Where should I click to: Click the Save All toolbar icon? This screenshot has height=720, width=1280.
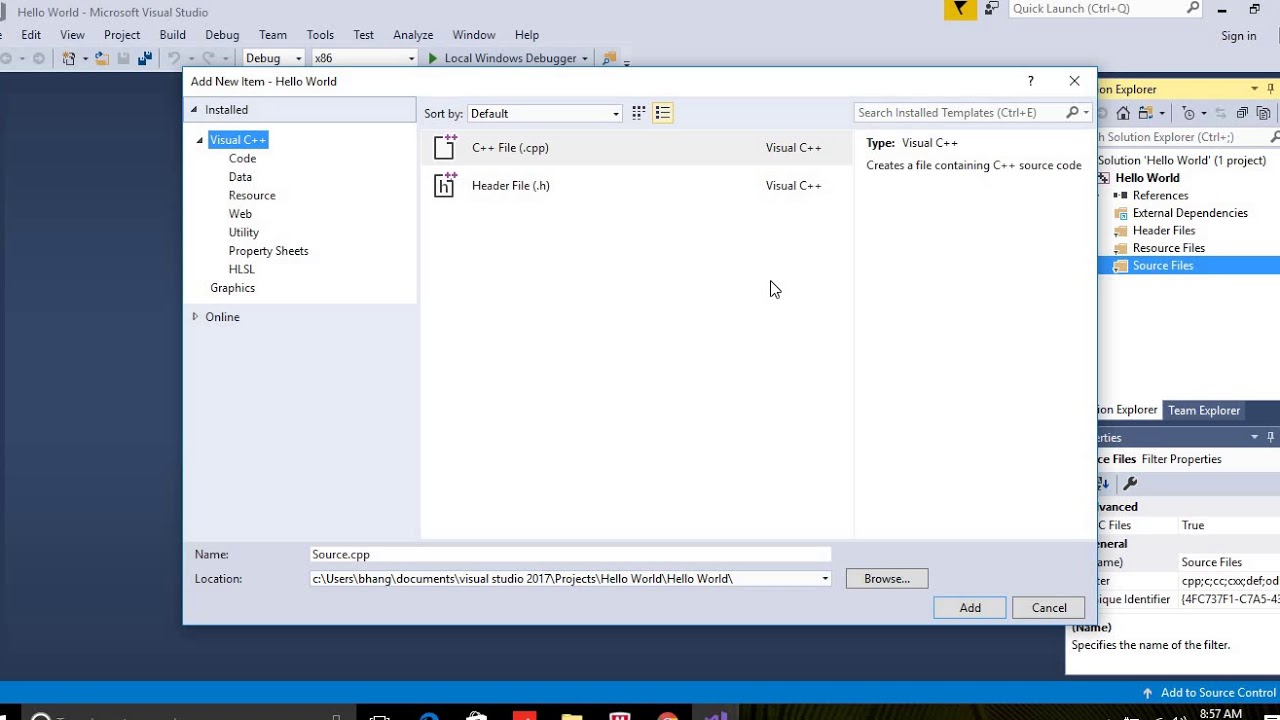pyautogui.click(x=145, y=58)
